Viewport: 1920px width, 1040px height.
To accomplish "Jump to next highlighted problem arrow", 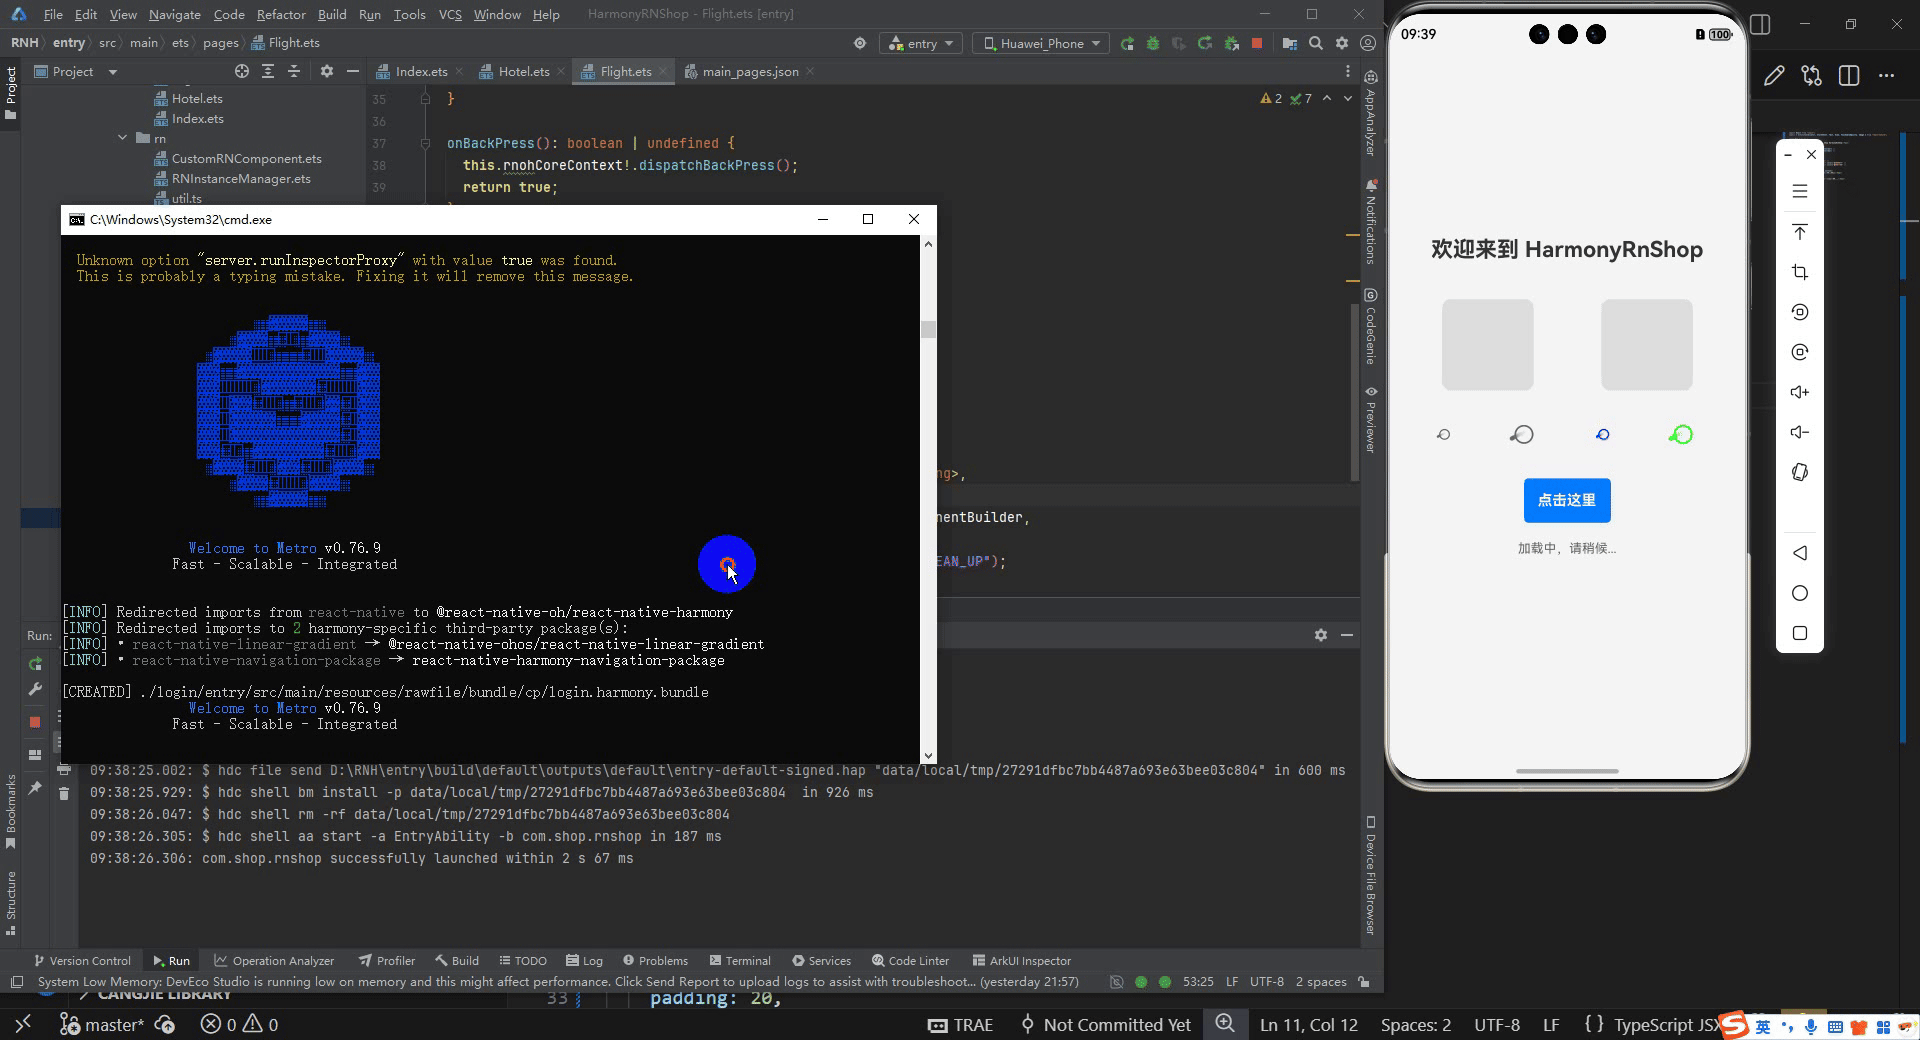I will pos(1347,98).
